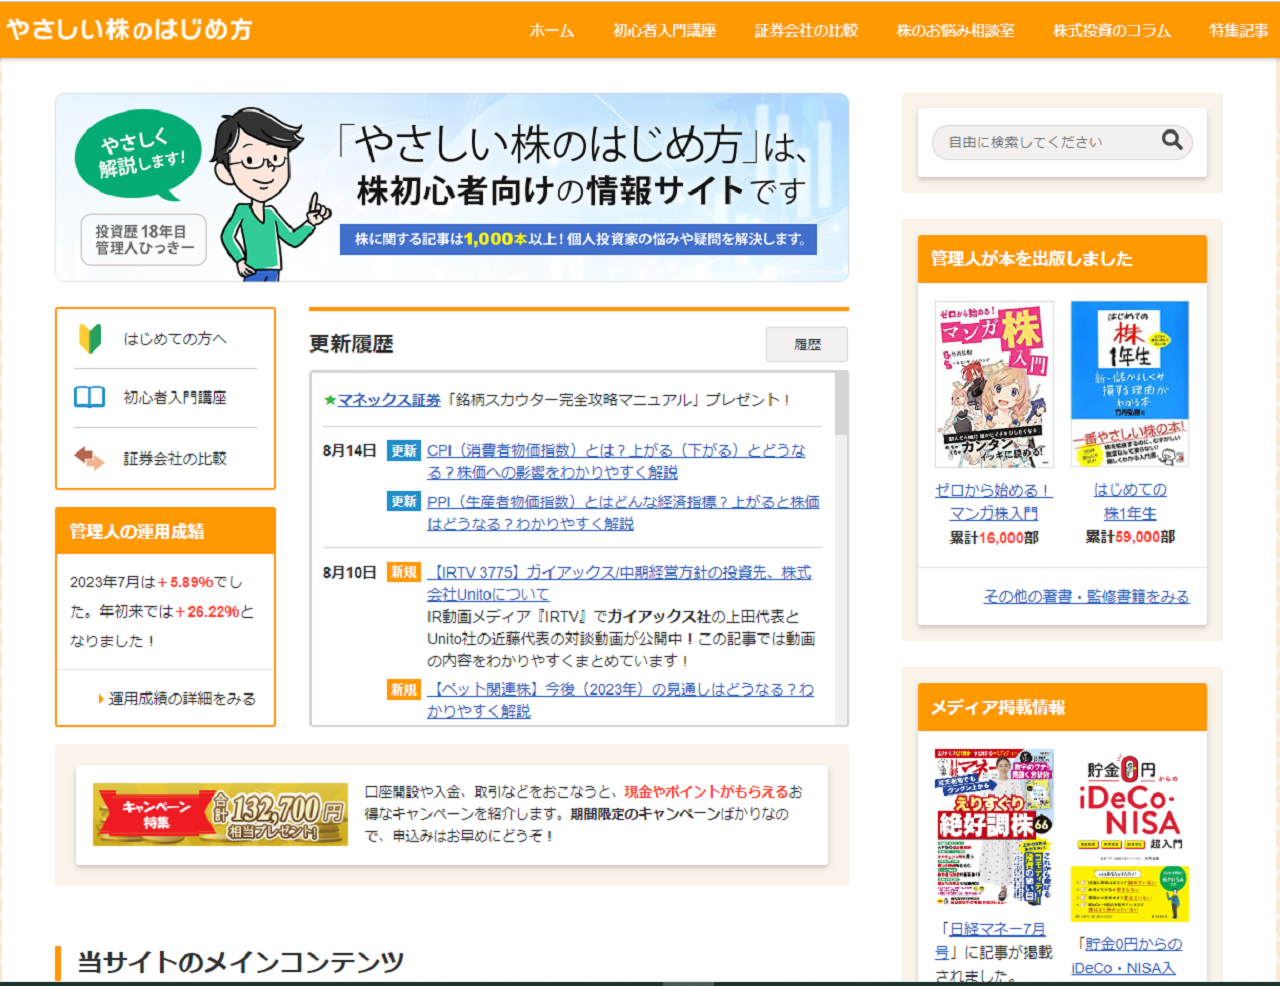Select the beginner leaf icon beside はじめての方へ

[89, 339]
